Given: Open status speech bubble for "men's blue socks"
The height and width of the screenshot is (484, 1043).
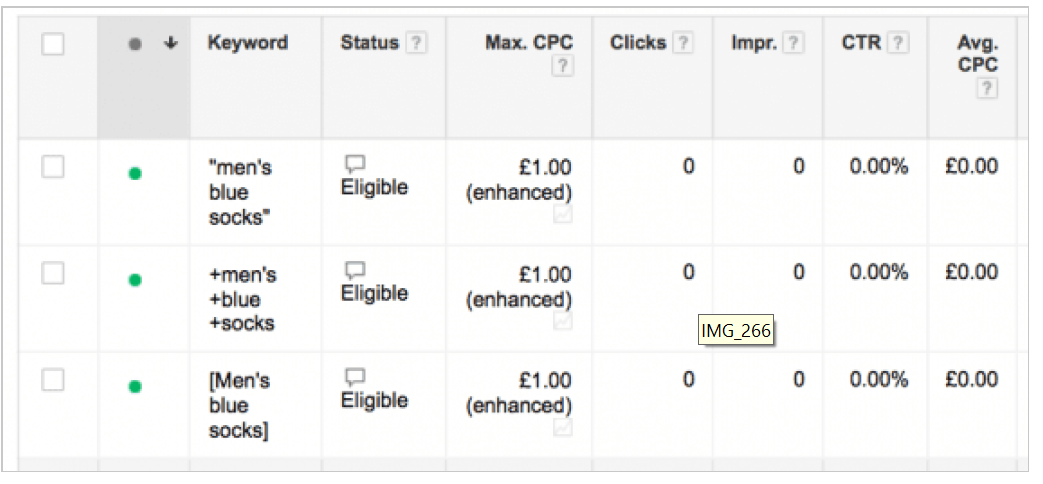Looking at the screenshot, I should point(355,164).
